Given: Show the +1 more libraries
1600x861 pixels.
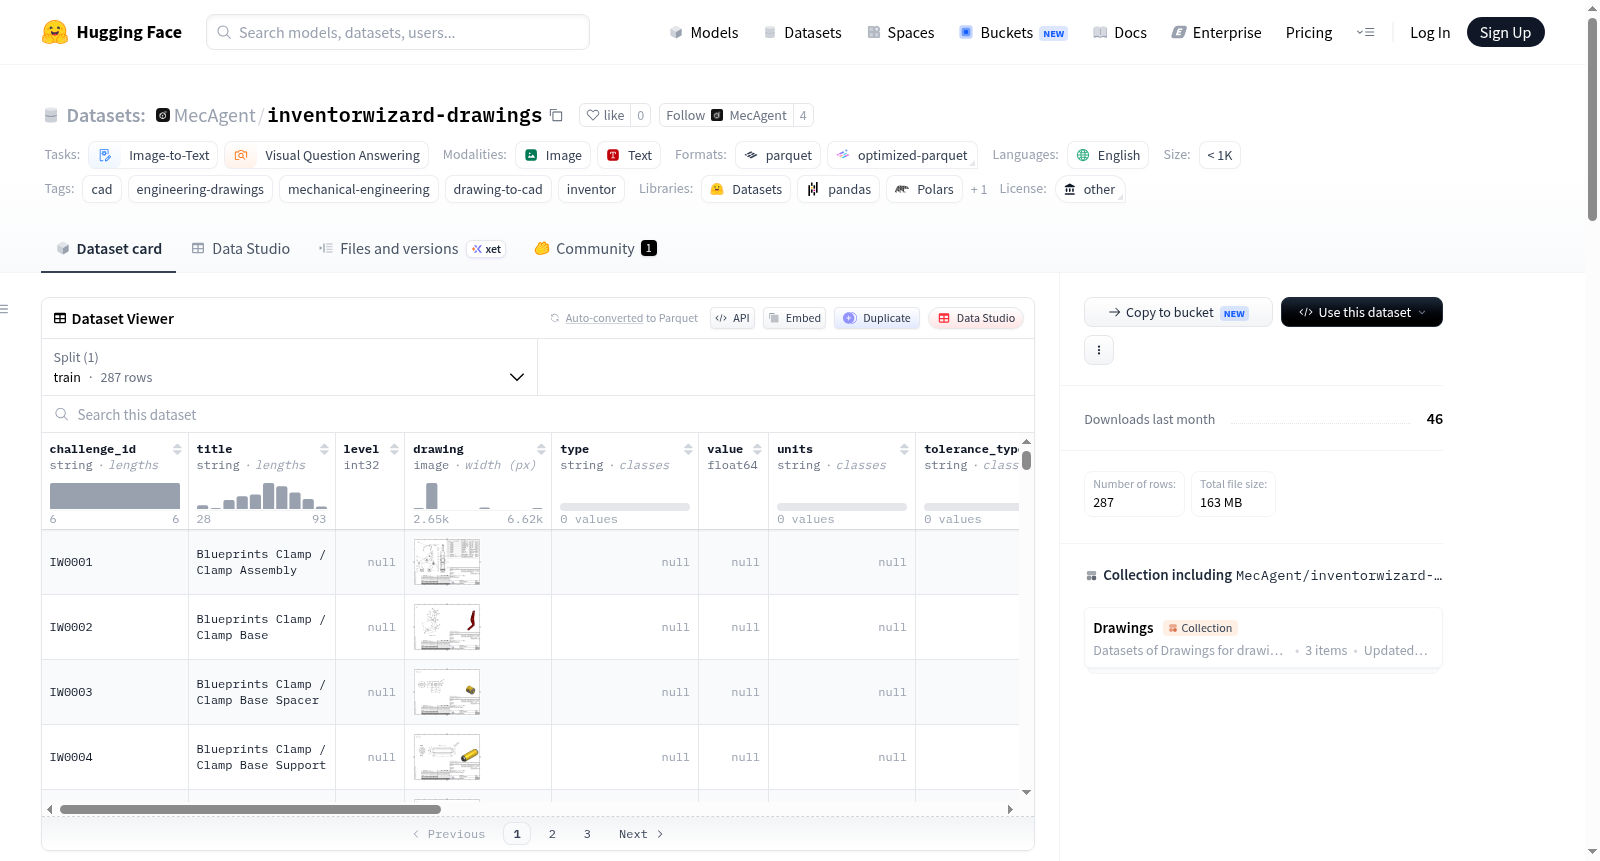Looking at the screenshot, I should [978, 189].
